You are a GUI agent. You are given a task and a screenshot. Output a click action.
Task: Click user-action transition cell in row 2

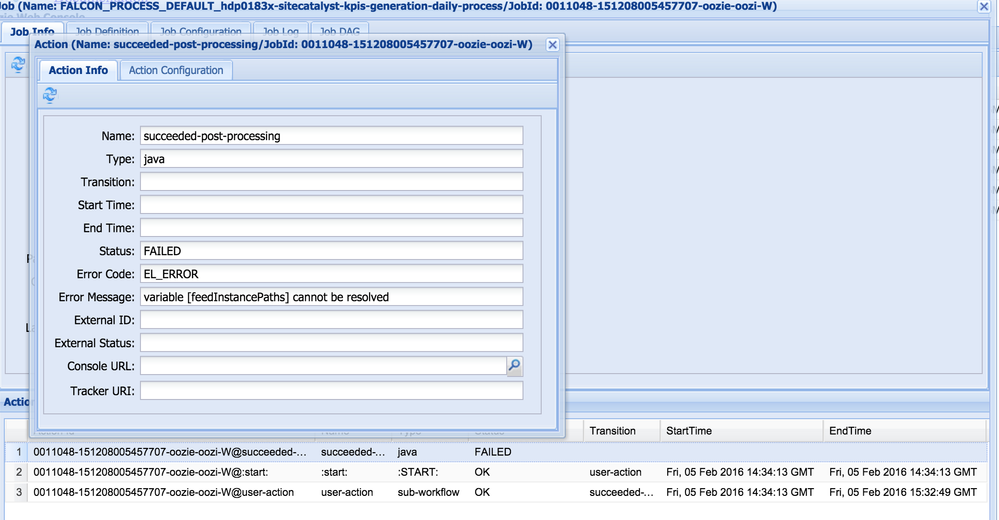(x=615, y=472)
